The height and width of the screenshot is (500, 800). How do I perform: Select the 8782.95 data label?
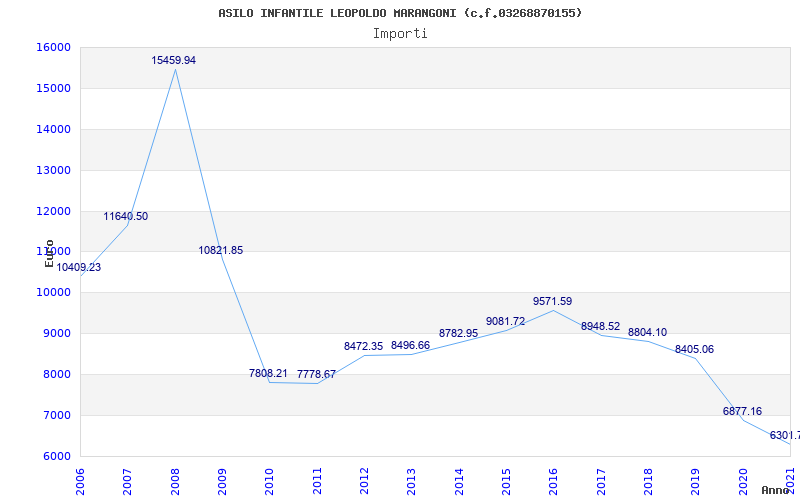(x=459, y=333)
